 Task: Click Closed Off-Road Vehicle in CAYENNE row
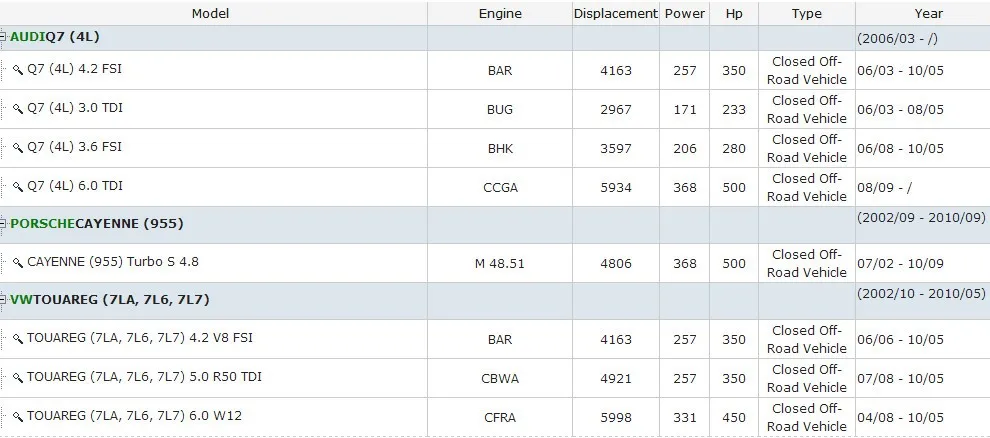pos(806,264)
